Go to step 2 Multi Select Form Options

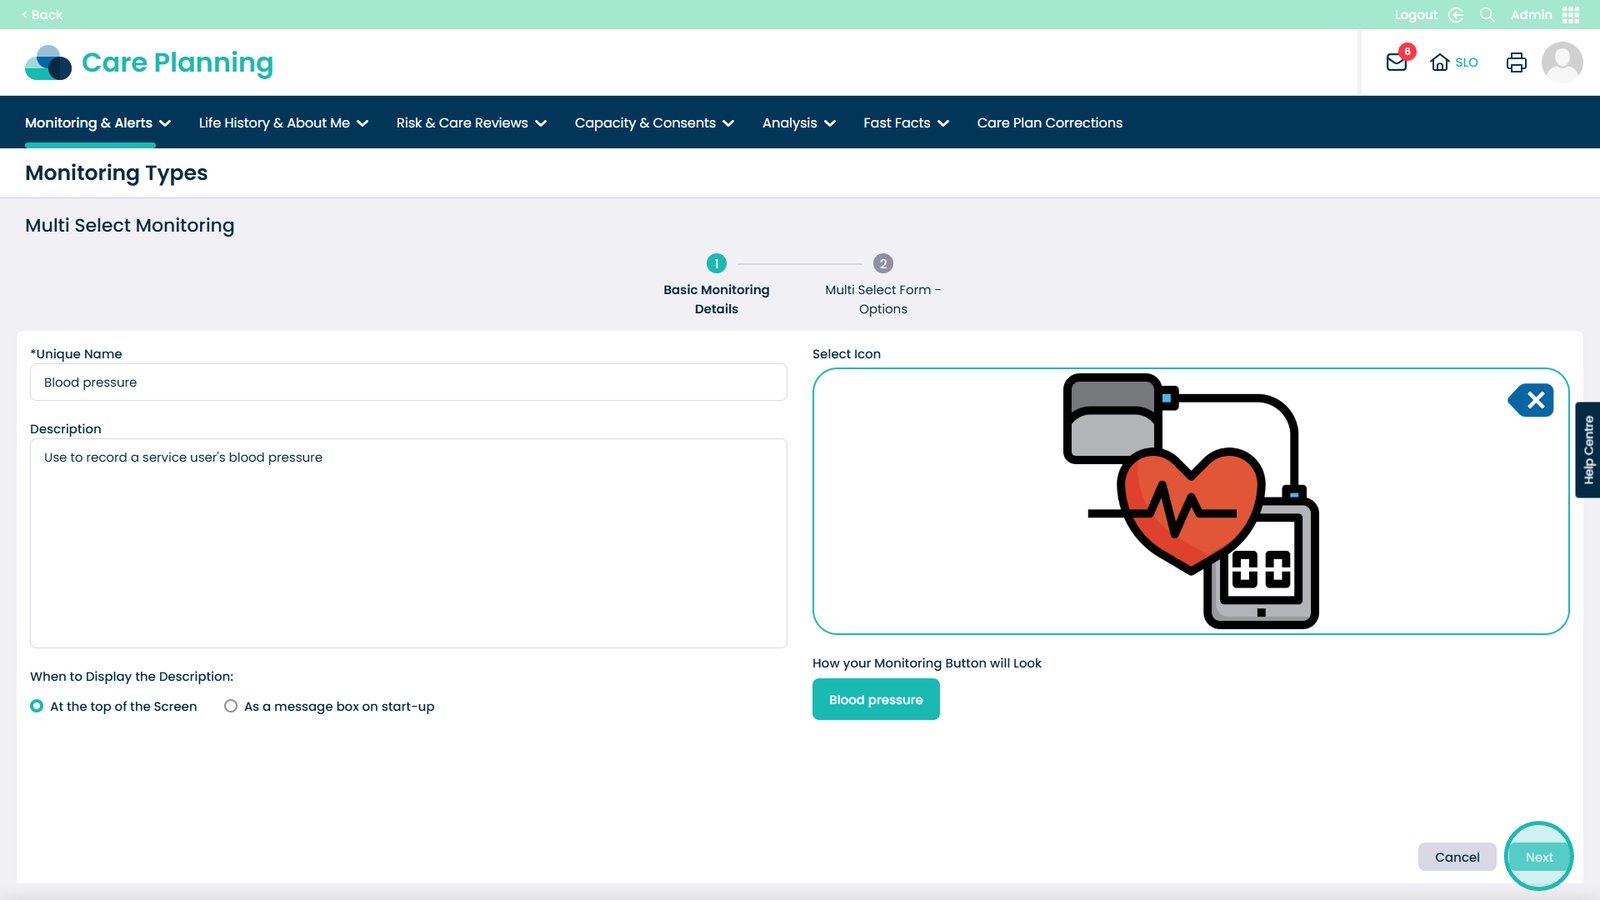click(x=882, y=264)
